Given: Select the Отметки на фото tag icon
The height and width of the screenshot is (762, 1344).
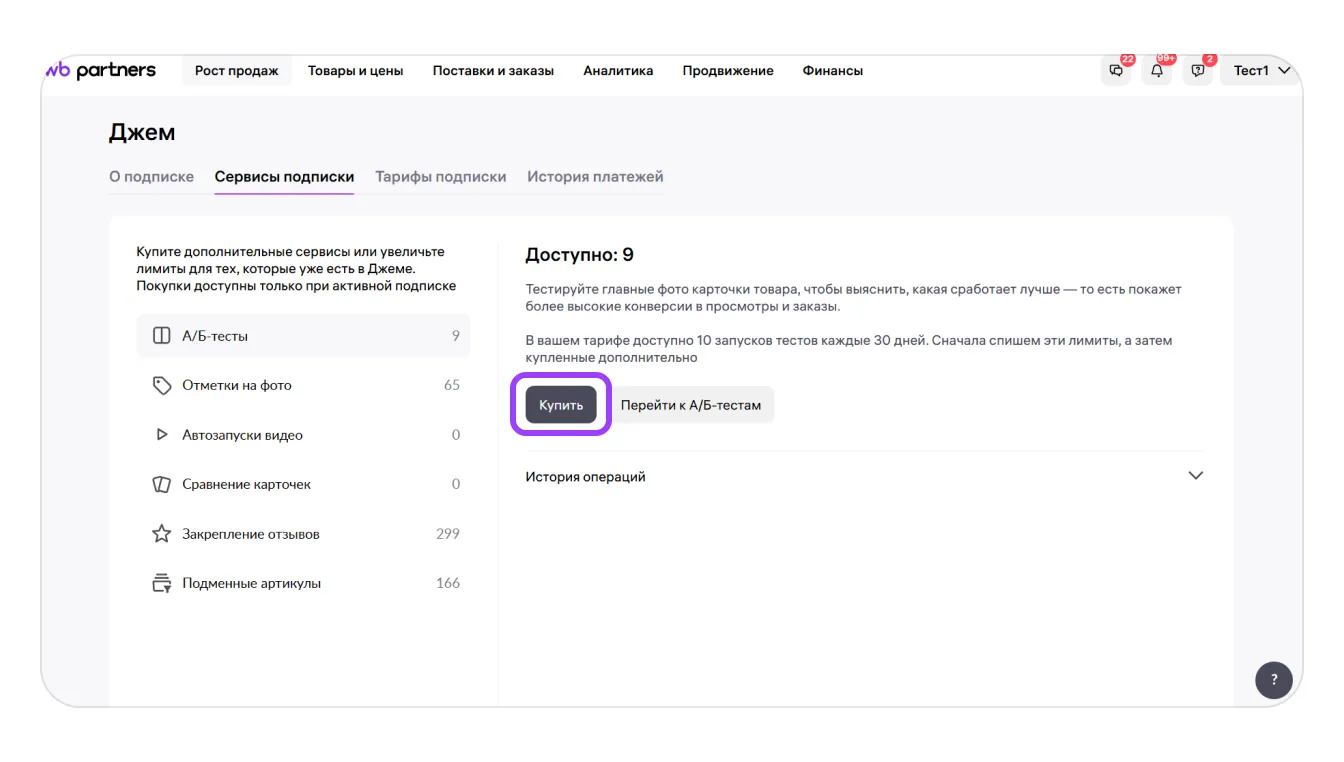Looking at the screenshot, I should point(161,385).
